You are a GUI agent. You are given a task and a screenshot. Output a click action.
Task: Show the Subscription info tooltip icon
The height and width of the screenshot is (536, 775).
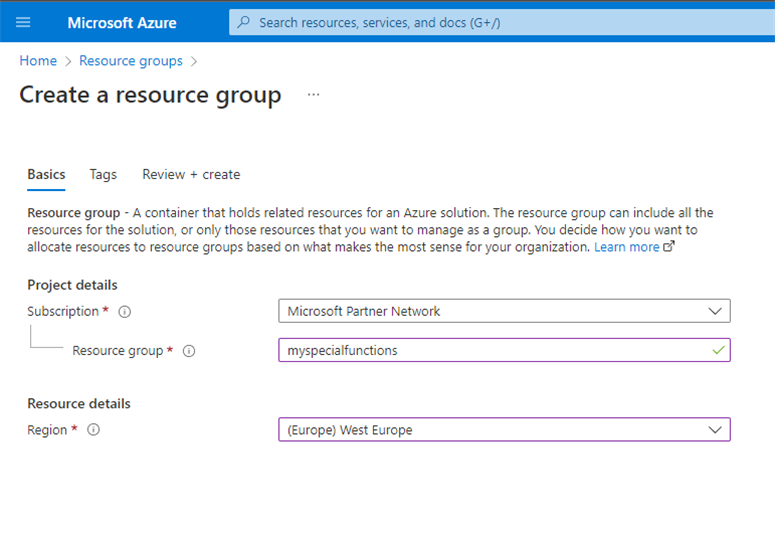click(125, 312)
